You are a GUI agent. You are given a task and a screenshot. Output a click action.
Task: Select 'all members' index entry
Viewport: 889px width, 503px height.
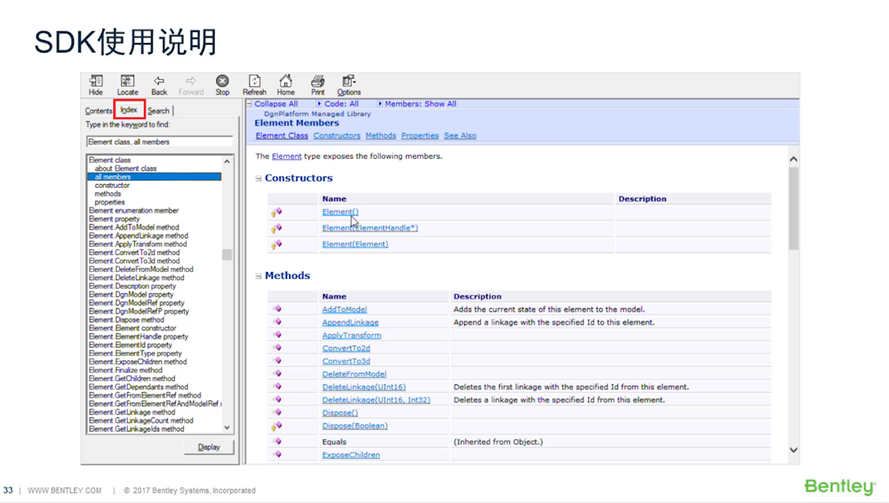click(154, 177)
